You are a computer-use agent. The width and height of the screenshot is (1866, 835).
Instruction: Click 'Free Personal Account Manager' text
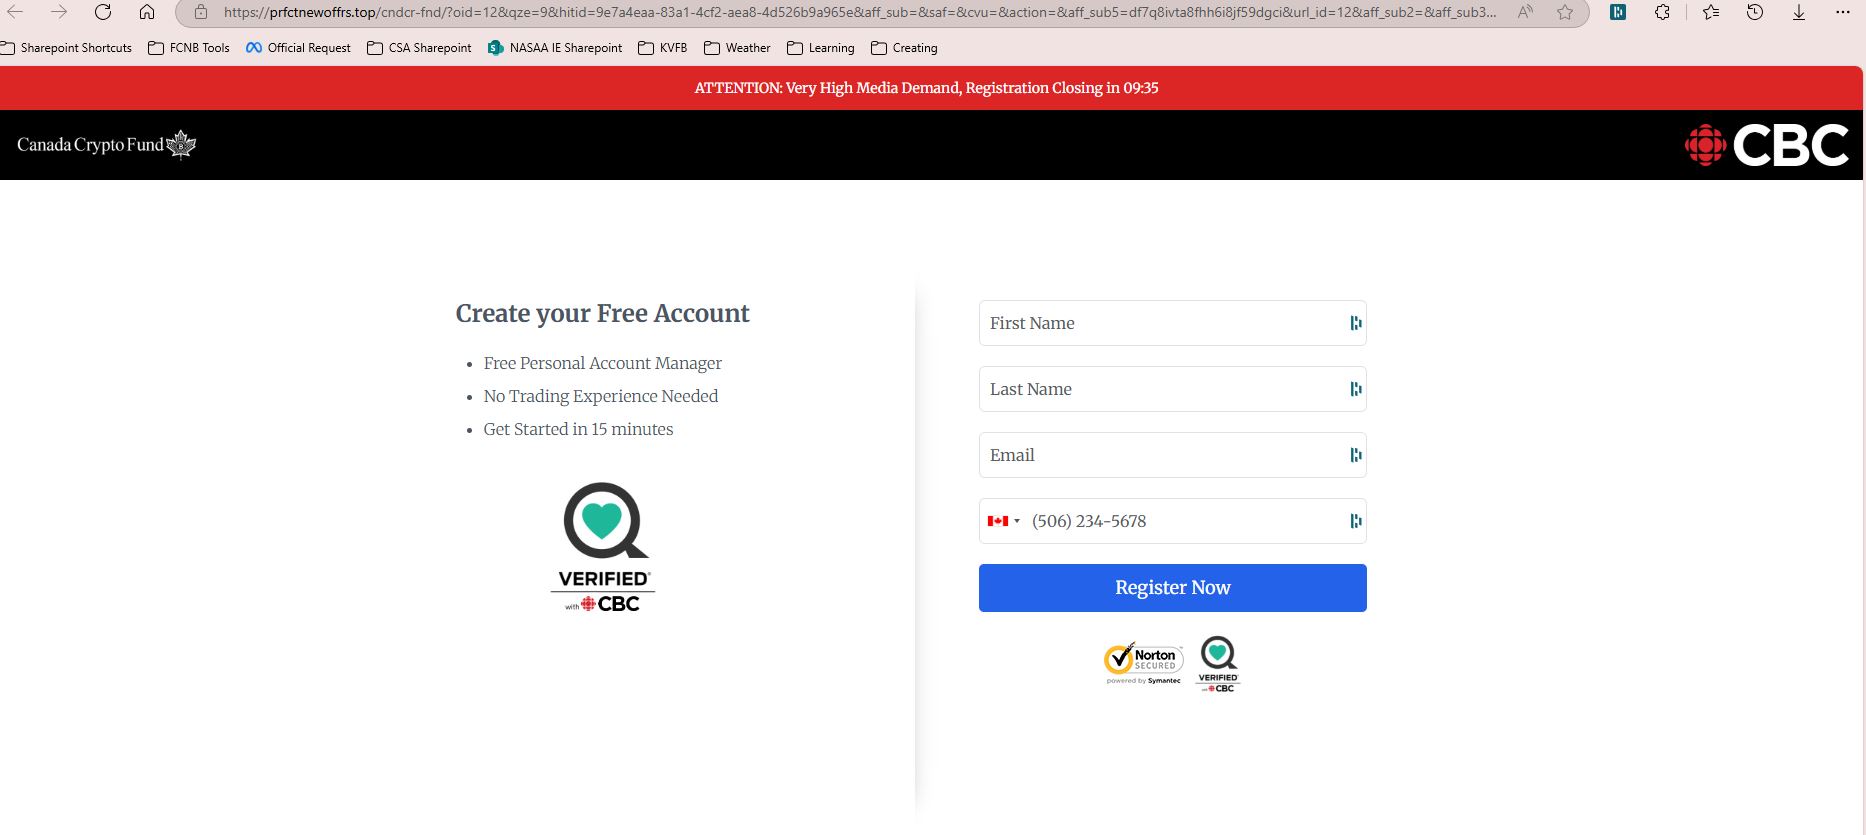602,363
